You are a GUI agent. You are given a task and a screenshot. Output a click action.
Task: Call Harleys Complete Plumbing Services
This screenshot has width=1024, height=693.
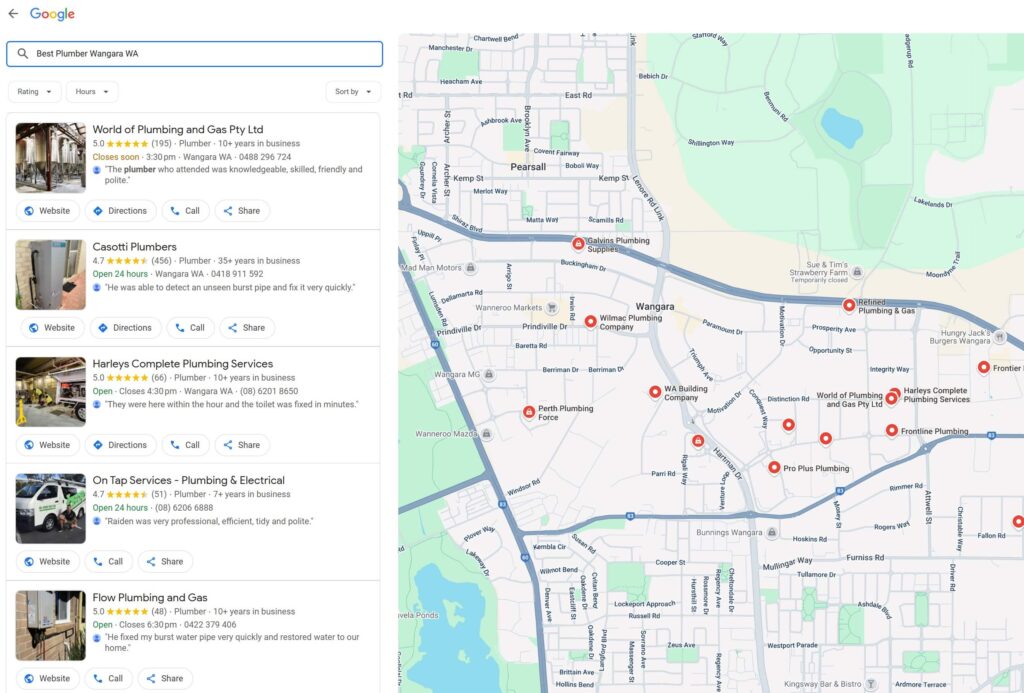click(184, 445)
